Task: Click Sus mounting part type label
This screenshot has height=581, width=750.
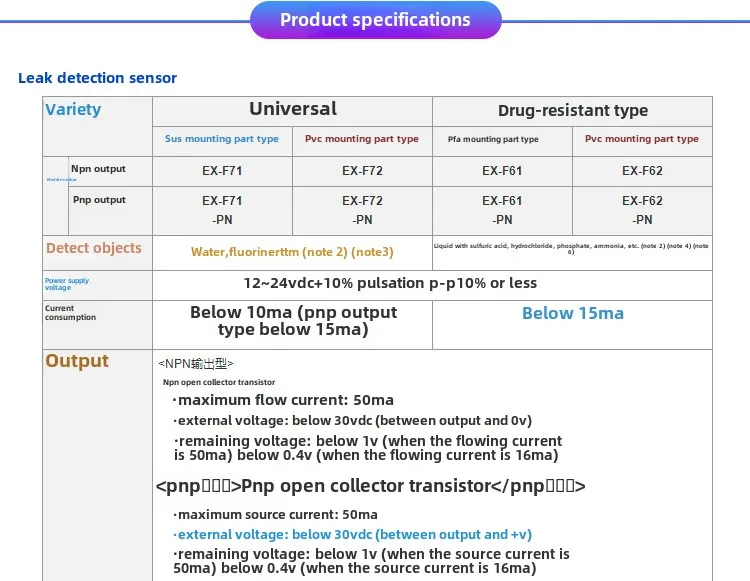Action: click(222, 139)
